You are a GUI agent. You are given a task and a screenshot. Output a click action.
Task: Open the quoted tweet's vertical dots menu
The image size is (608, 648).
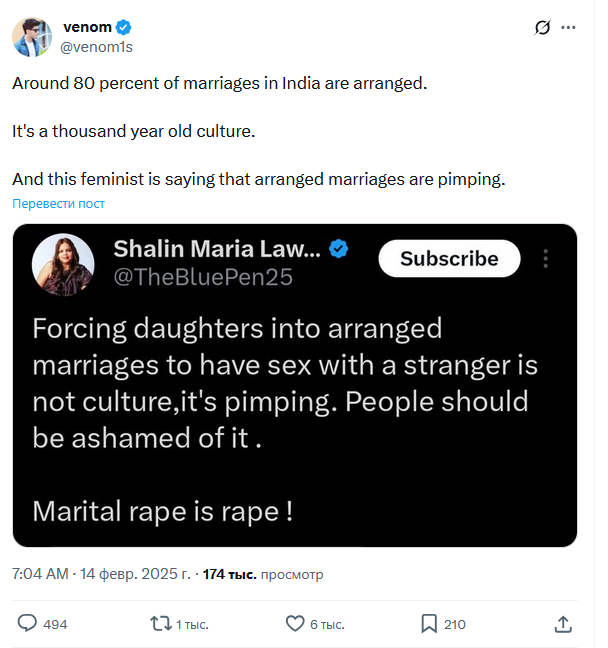coord(546,259)
